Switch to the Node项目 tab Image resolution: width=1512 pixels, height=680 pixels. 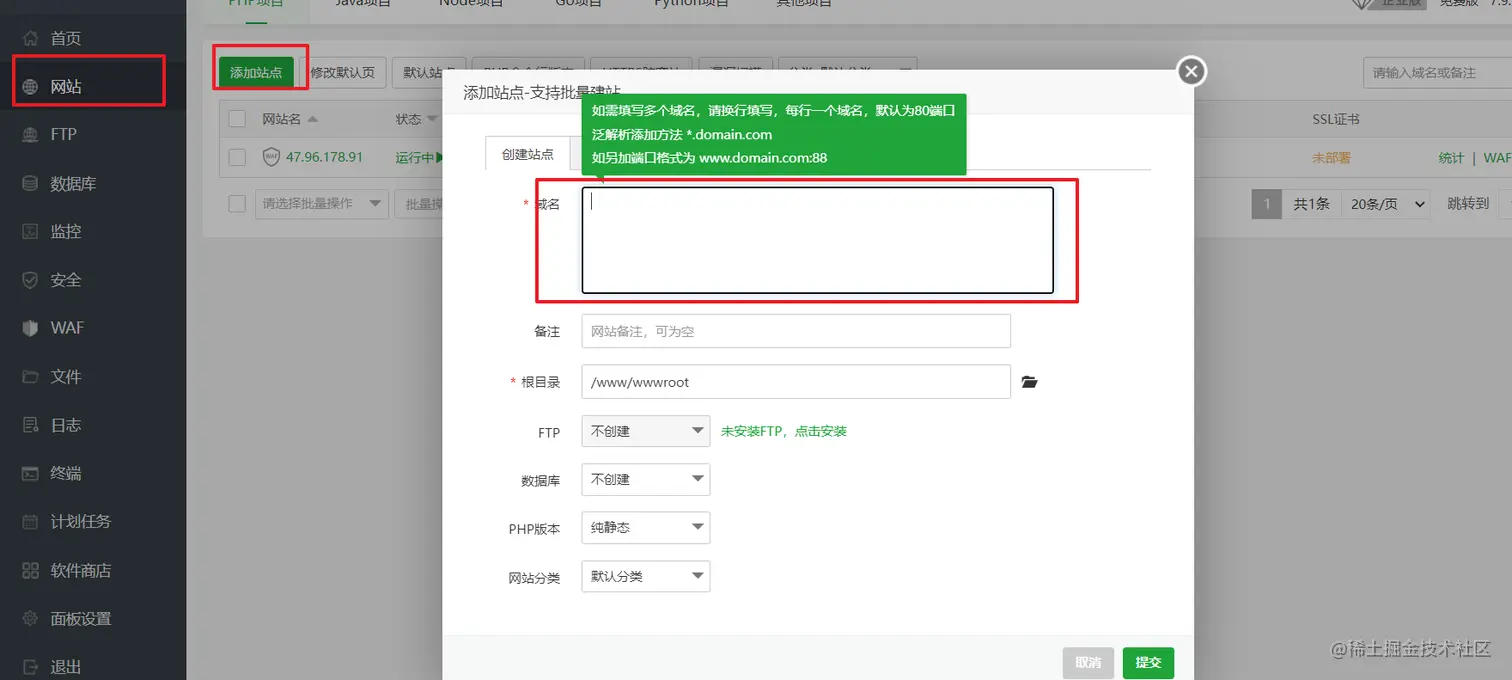tap(471, 3)
